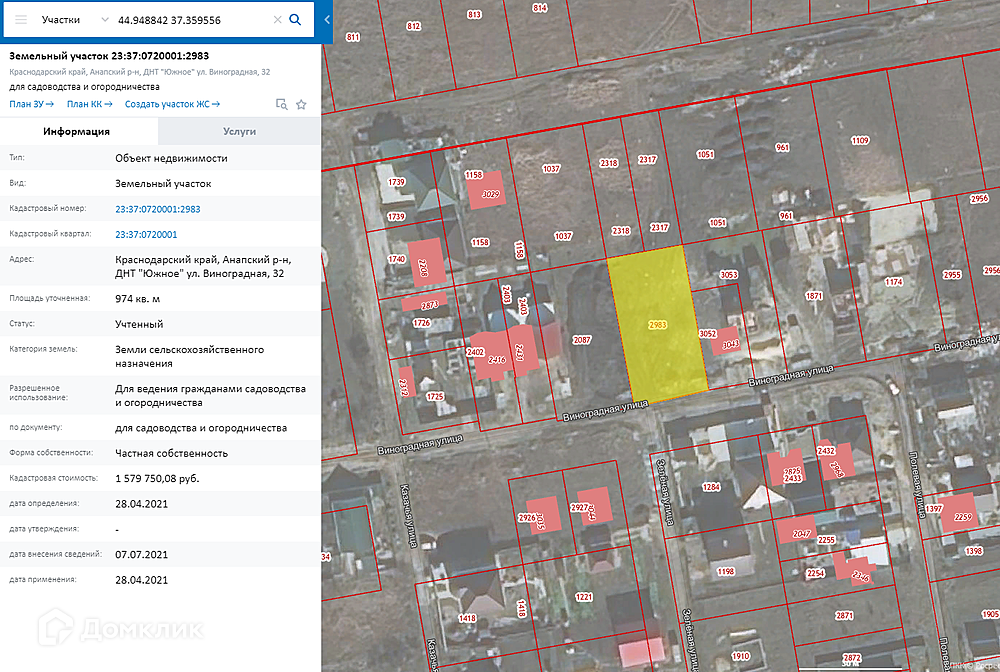Open cadastral number 23:37:0720001:2983 link
1000x672 pixels.
pyautogui.click(x=157, y=209)
